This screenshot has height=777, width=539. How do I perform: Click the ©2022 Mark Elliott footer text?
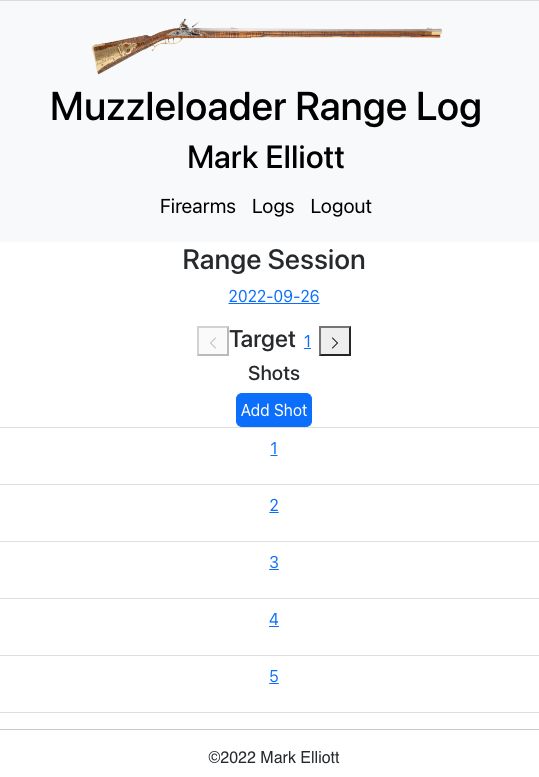tap(274, 757)
